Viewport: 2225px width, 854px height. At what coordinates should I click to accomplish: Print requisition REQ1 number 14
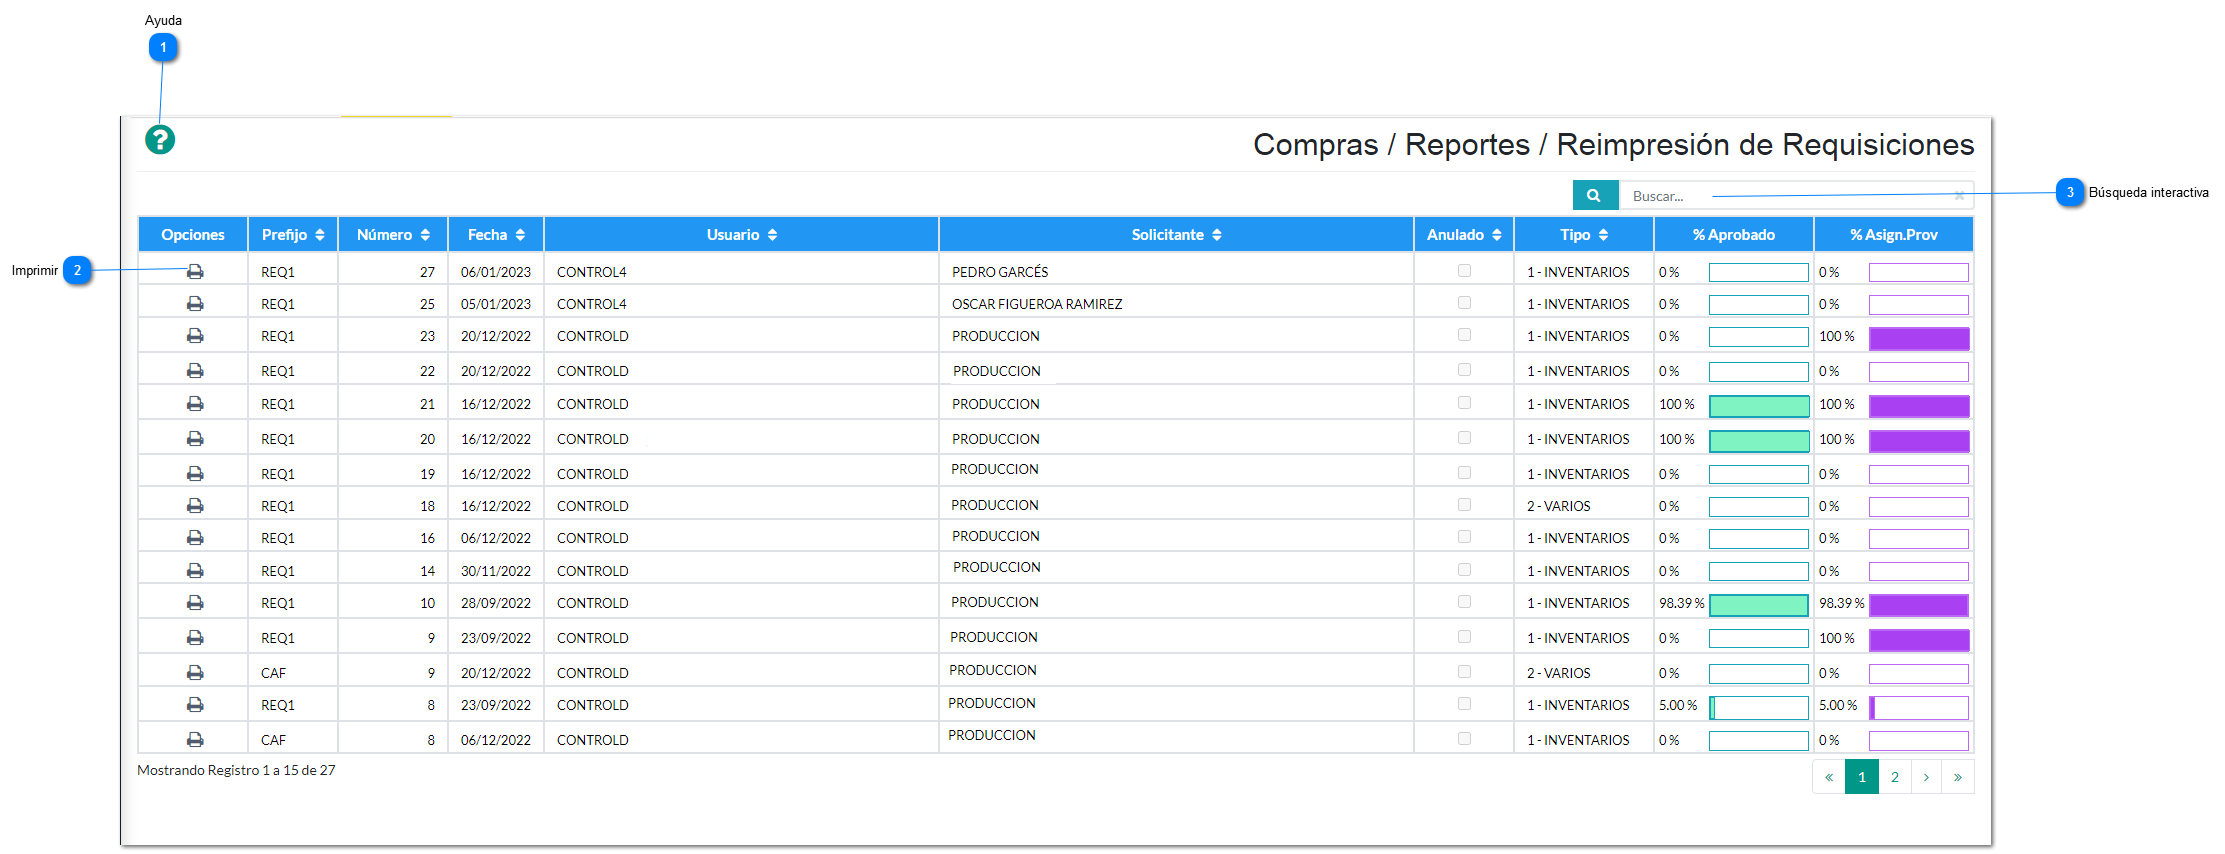coord(195,571)
